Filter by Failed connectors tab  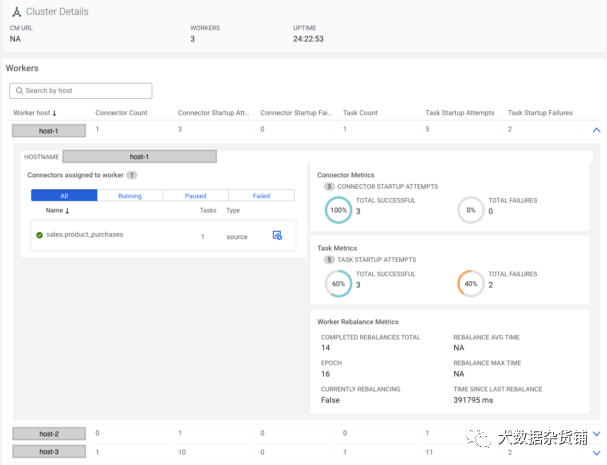pos(261,196)
